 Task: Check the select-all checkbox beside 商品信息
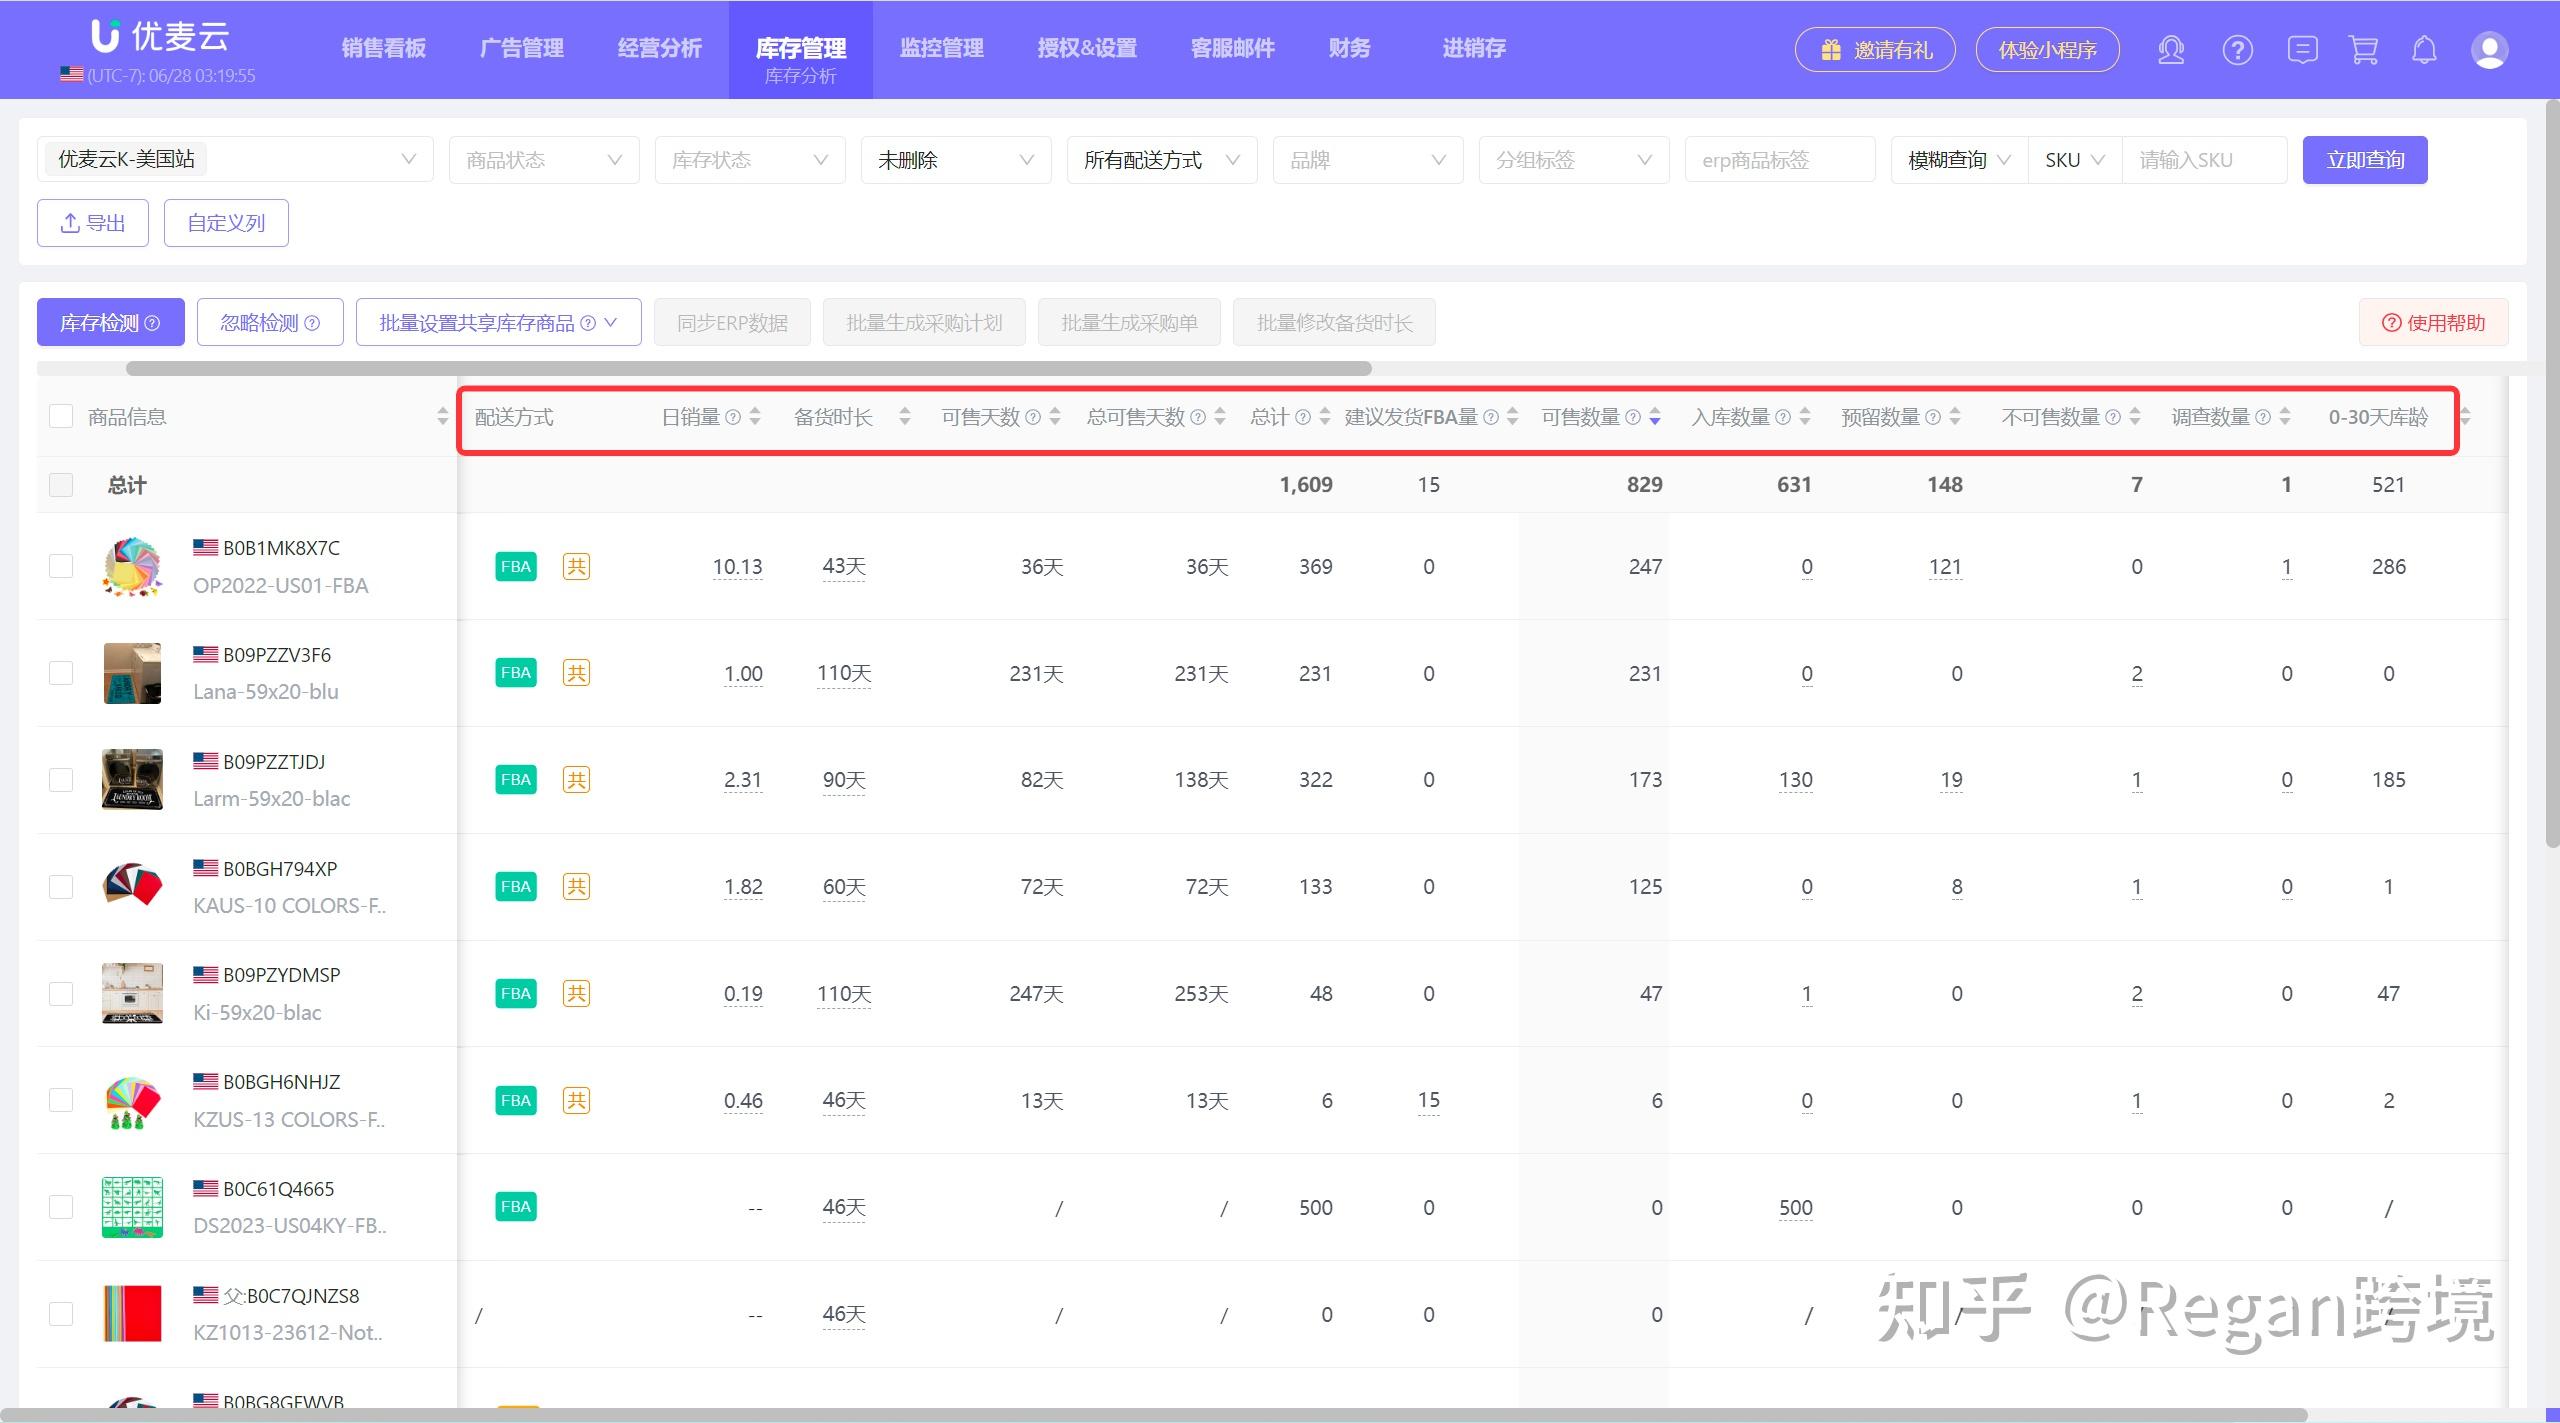click(61, 417)
